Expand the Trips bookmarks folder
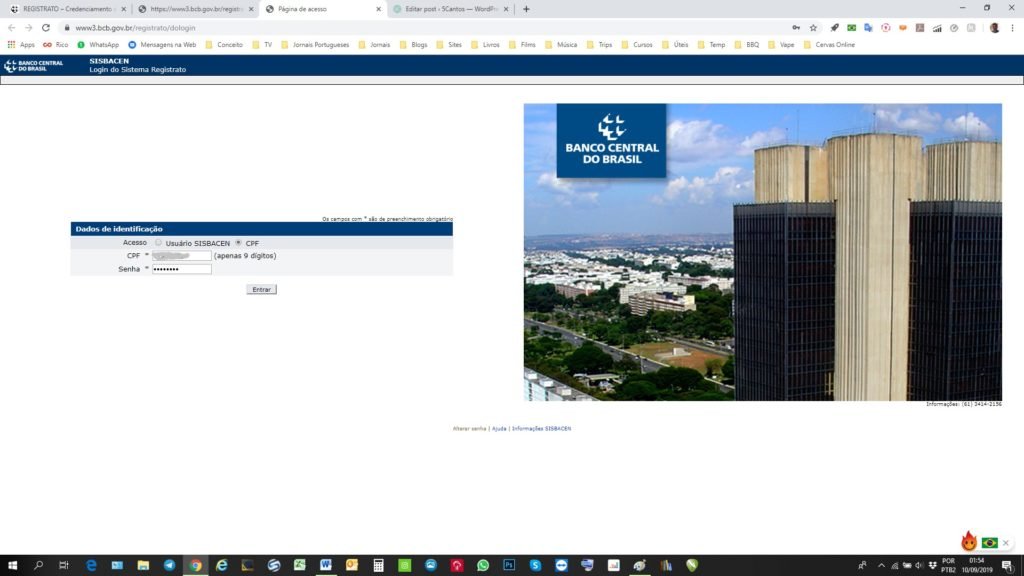Image resolution: width=1024 pixels, height=576 pixels. pyautogui.click(x=599, y=44)
